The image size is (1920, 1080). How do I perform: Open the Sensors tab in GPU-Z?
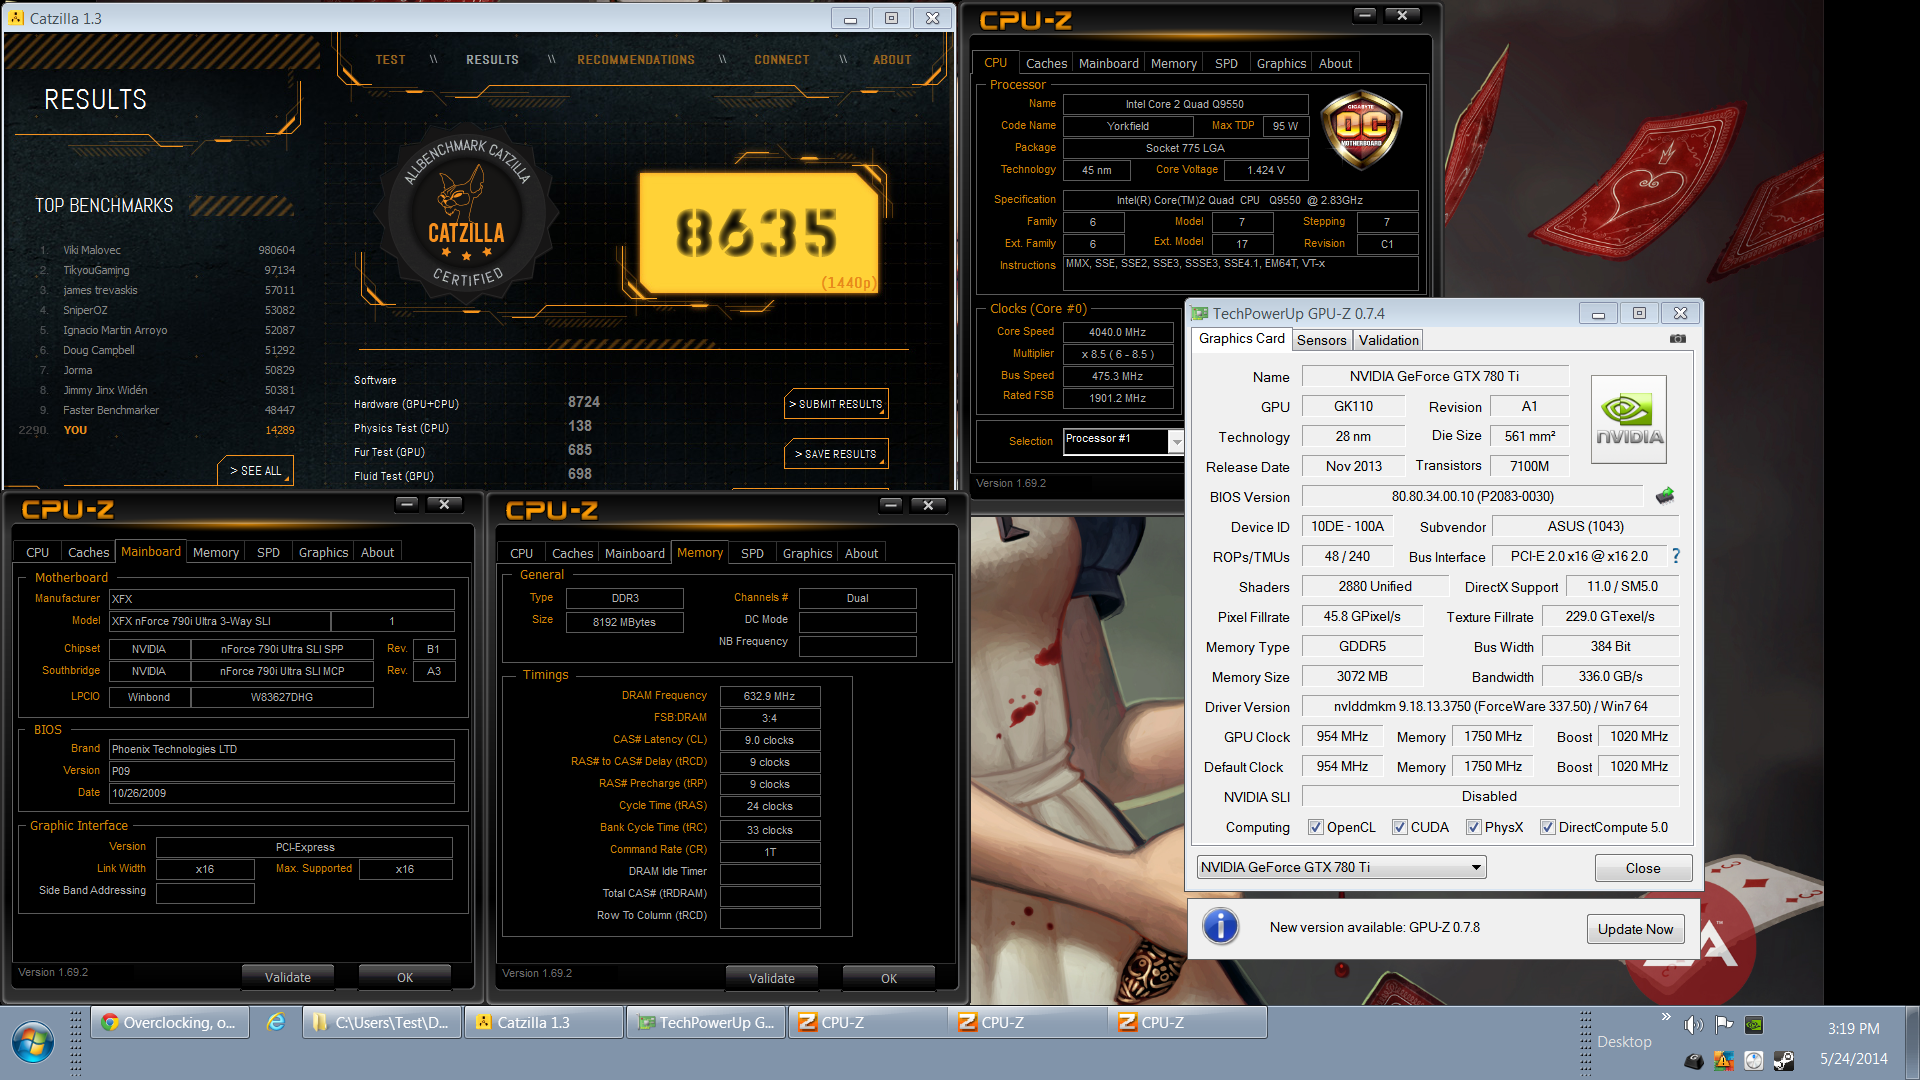[1321, 340]
